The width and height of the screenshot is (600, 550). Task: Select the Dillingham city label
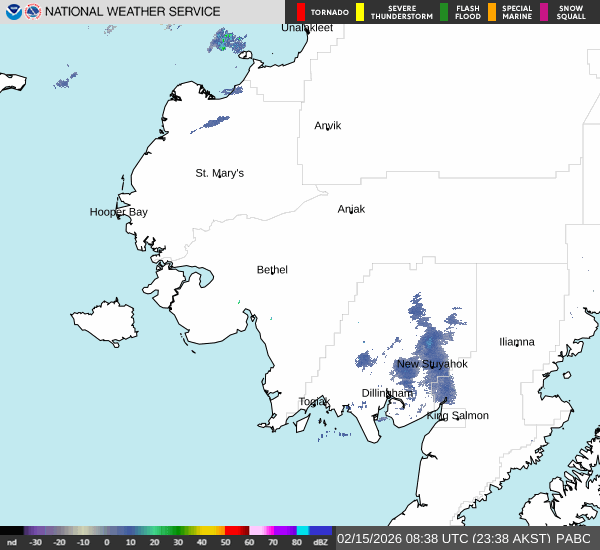(x=388, y=393)
